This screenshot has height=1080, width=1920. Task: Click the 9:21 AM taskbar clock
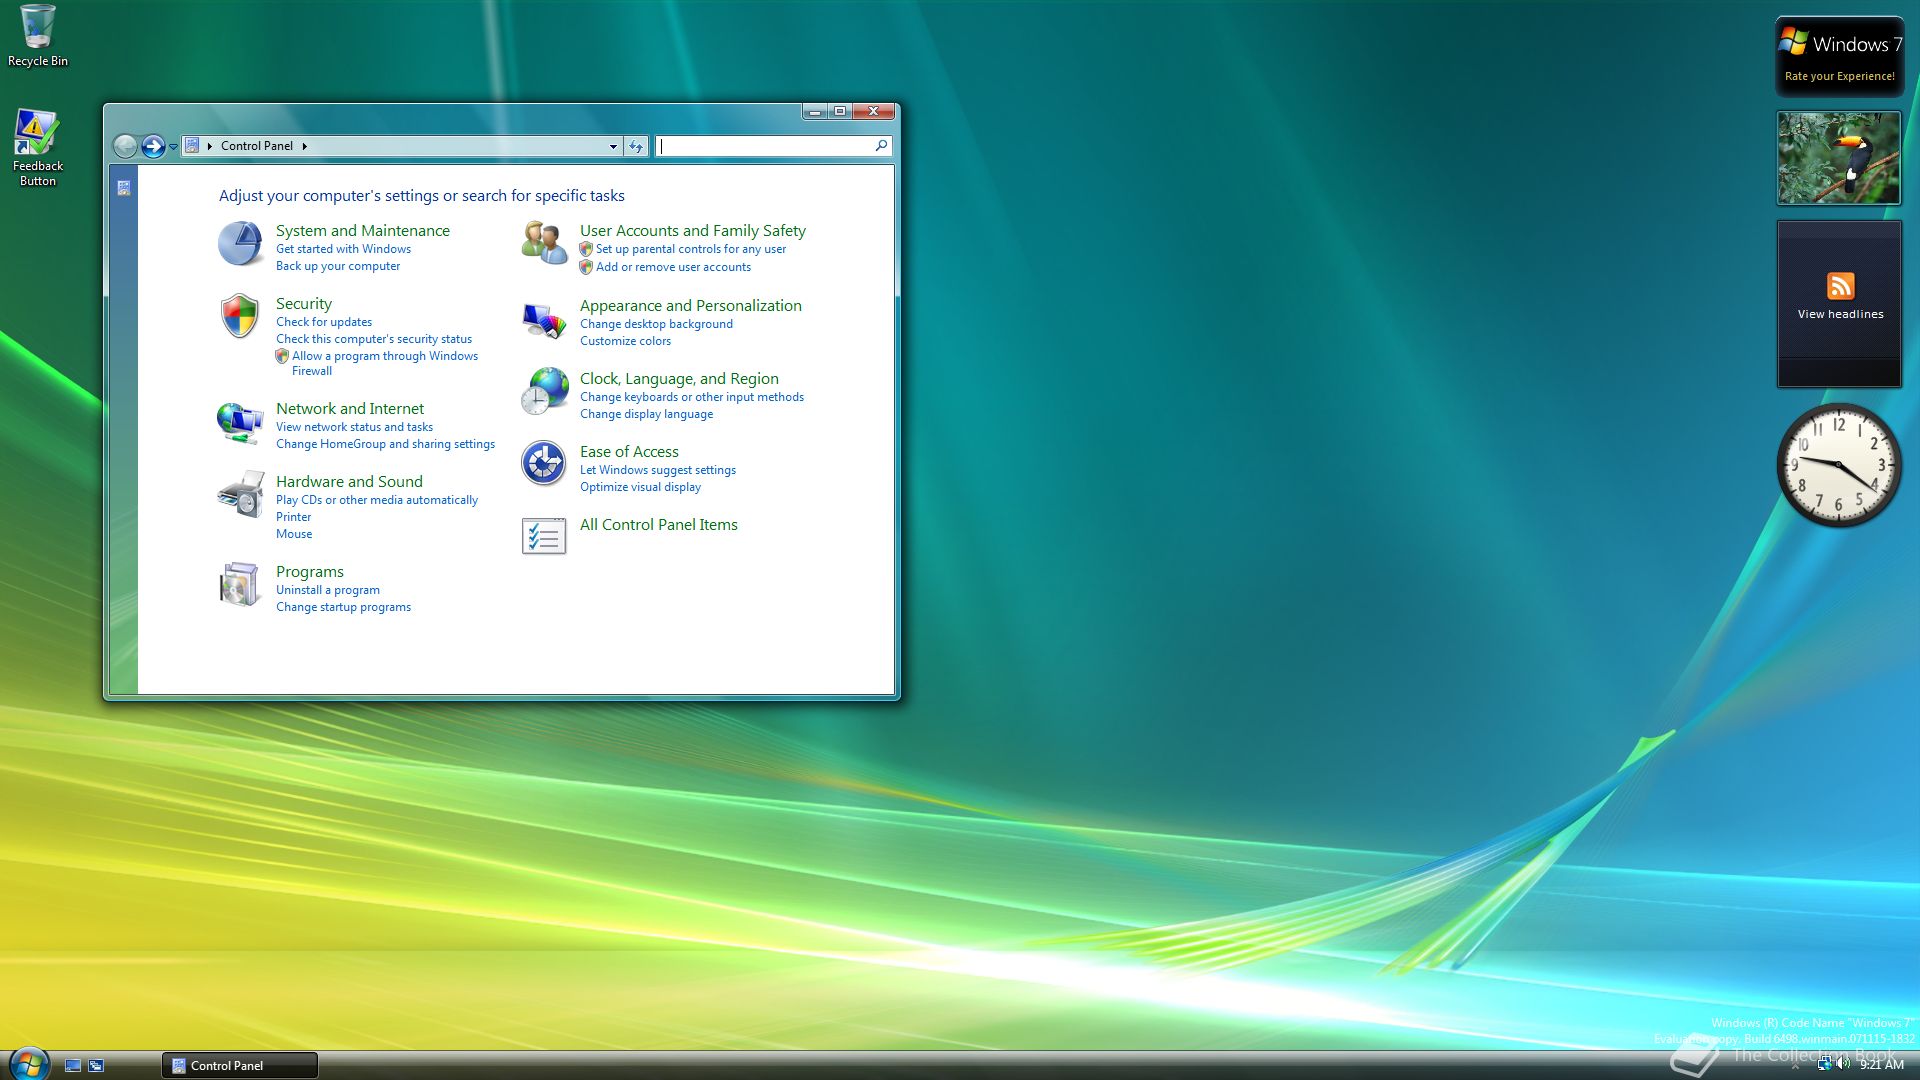[x=1881, y=1065]
